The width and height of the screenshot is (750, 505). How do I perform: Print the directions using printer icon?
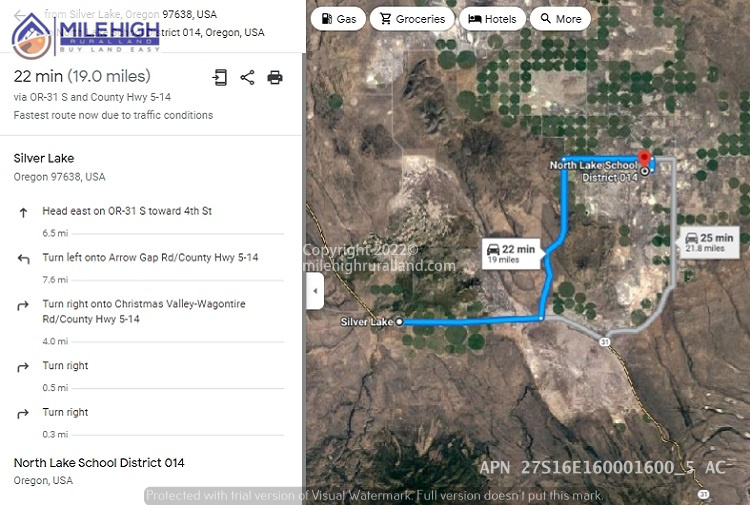point(275,77)
